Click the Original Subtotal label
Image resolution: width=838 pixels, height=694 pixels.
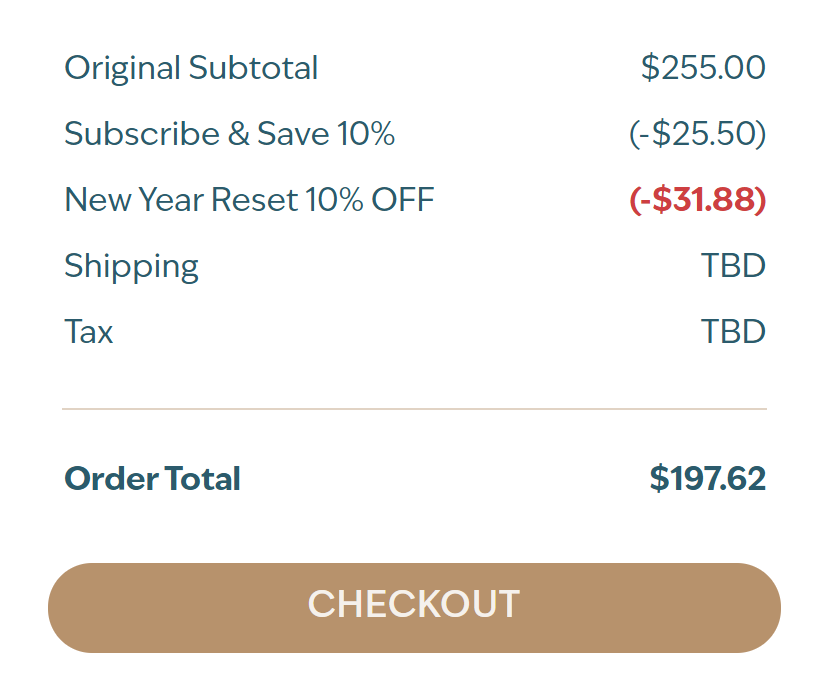pyautogui.click(x=191, y=68)
